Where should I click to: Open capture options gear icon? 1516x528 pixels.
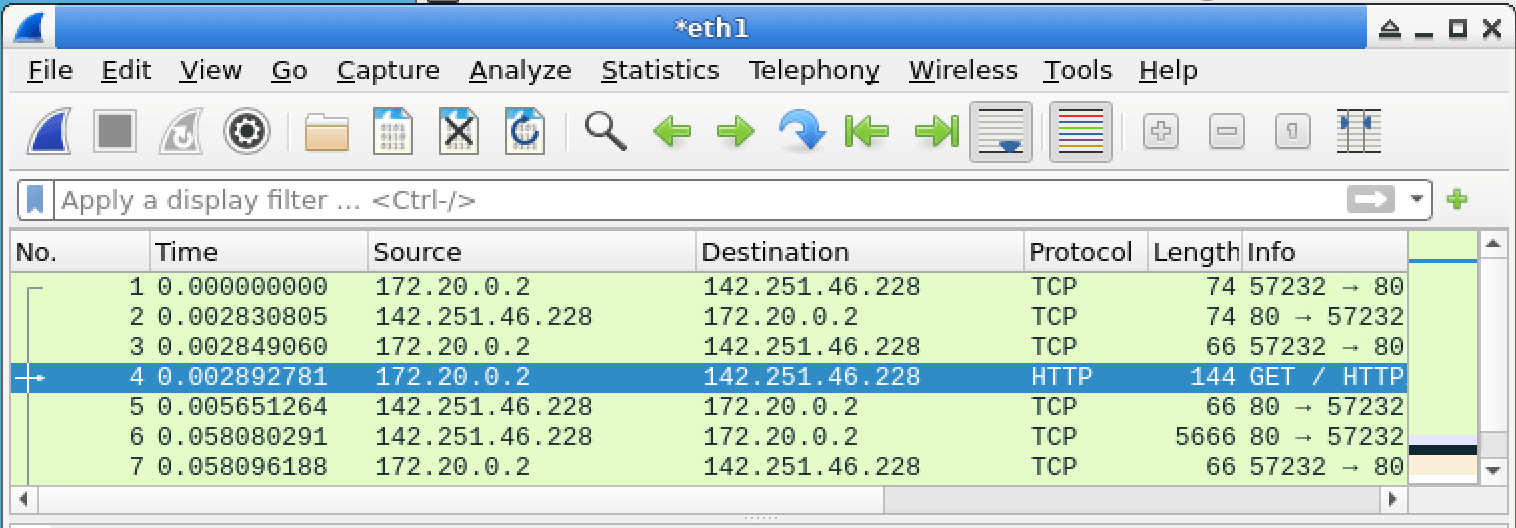pyautogui.click(x=246, y=131)
